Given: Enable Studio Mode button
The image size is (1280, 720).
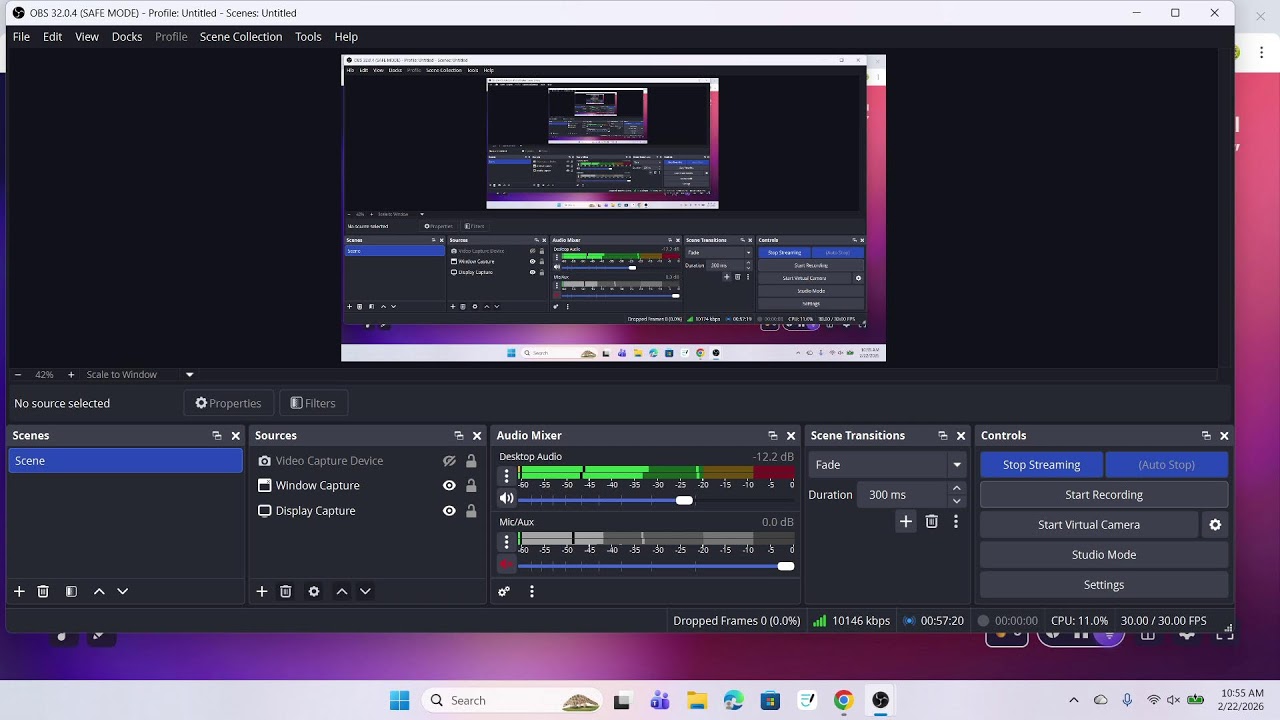Looking at the screenshot, I should click(x=1104, y=554).
